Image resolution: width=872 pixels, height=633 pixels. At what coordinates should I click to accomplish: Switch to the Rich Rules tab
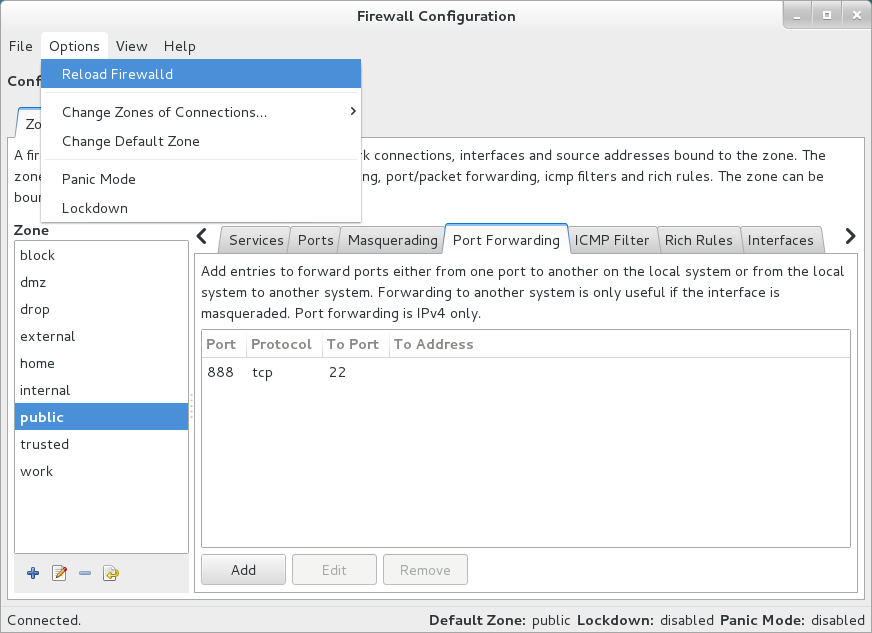click(699, 240)
